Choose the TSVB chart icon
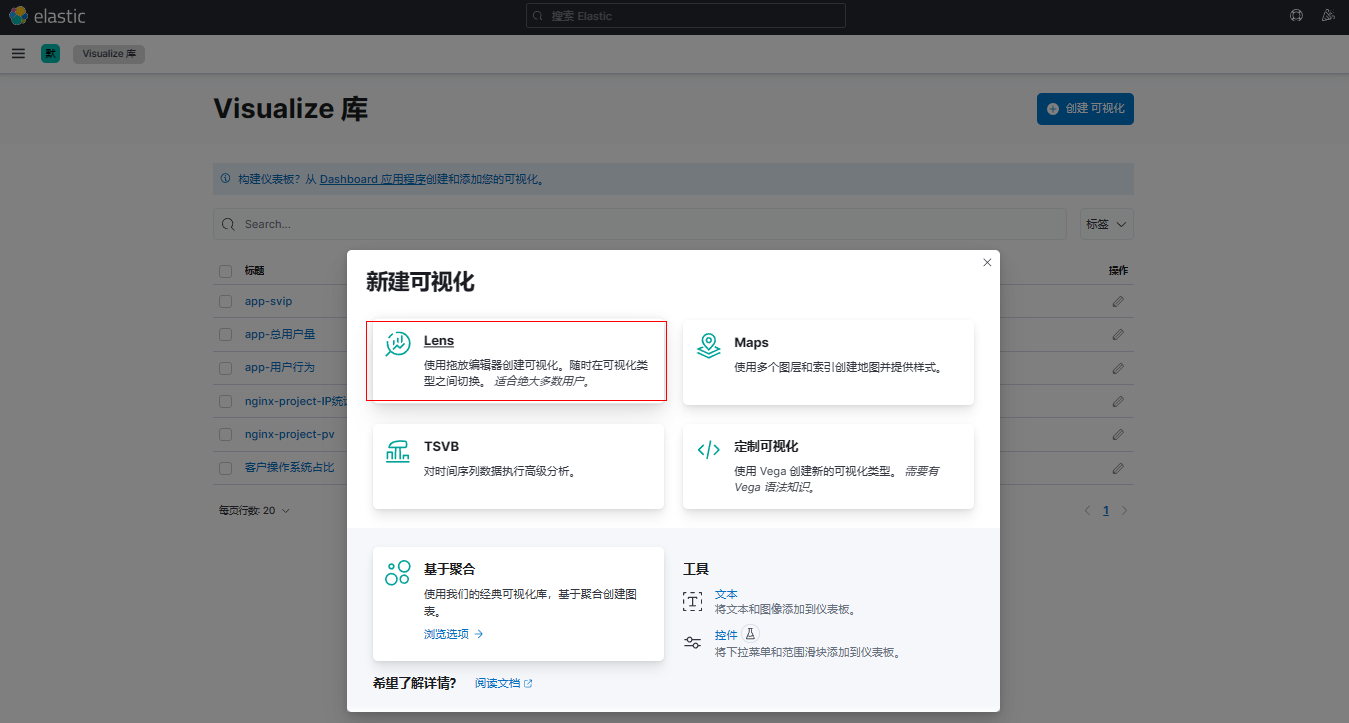Image resolution: width=1349 pixels, height=723 pixels. point(398,450)
